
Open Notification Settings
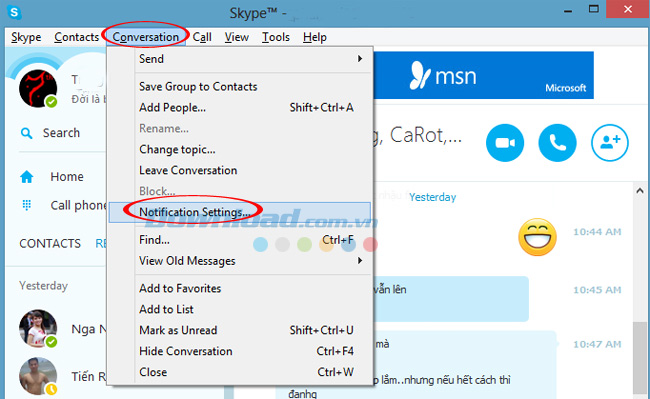pos(240,212)
